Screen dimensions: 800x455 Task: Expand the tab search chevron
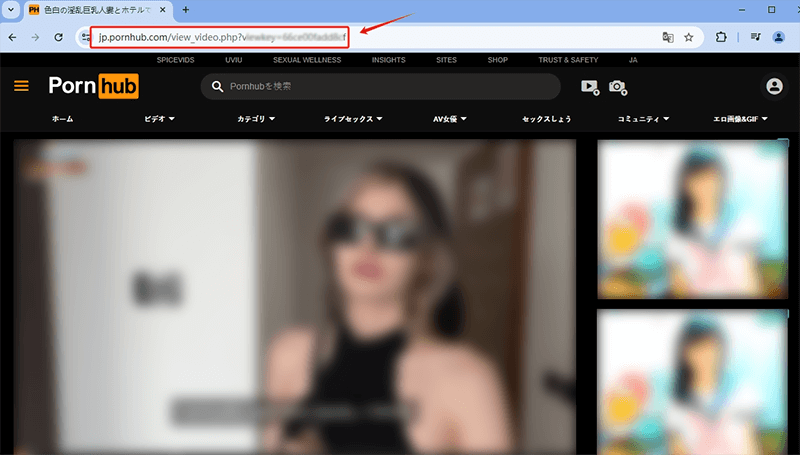(x=11, y=10)
